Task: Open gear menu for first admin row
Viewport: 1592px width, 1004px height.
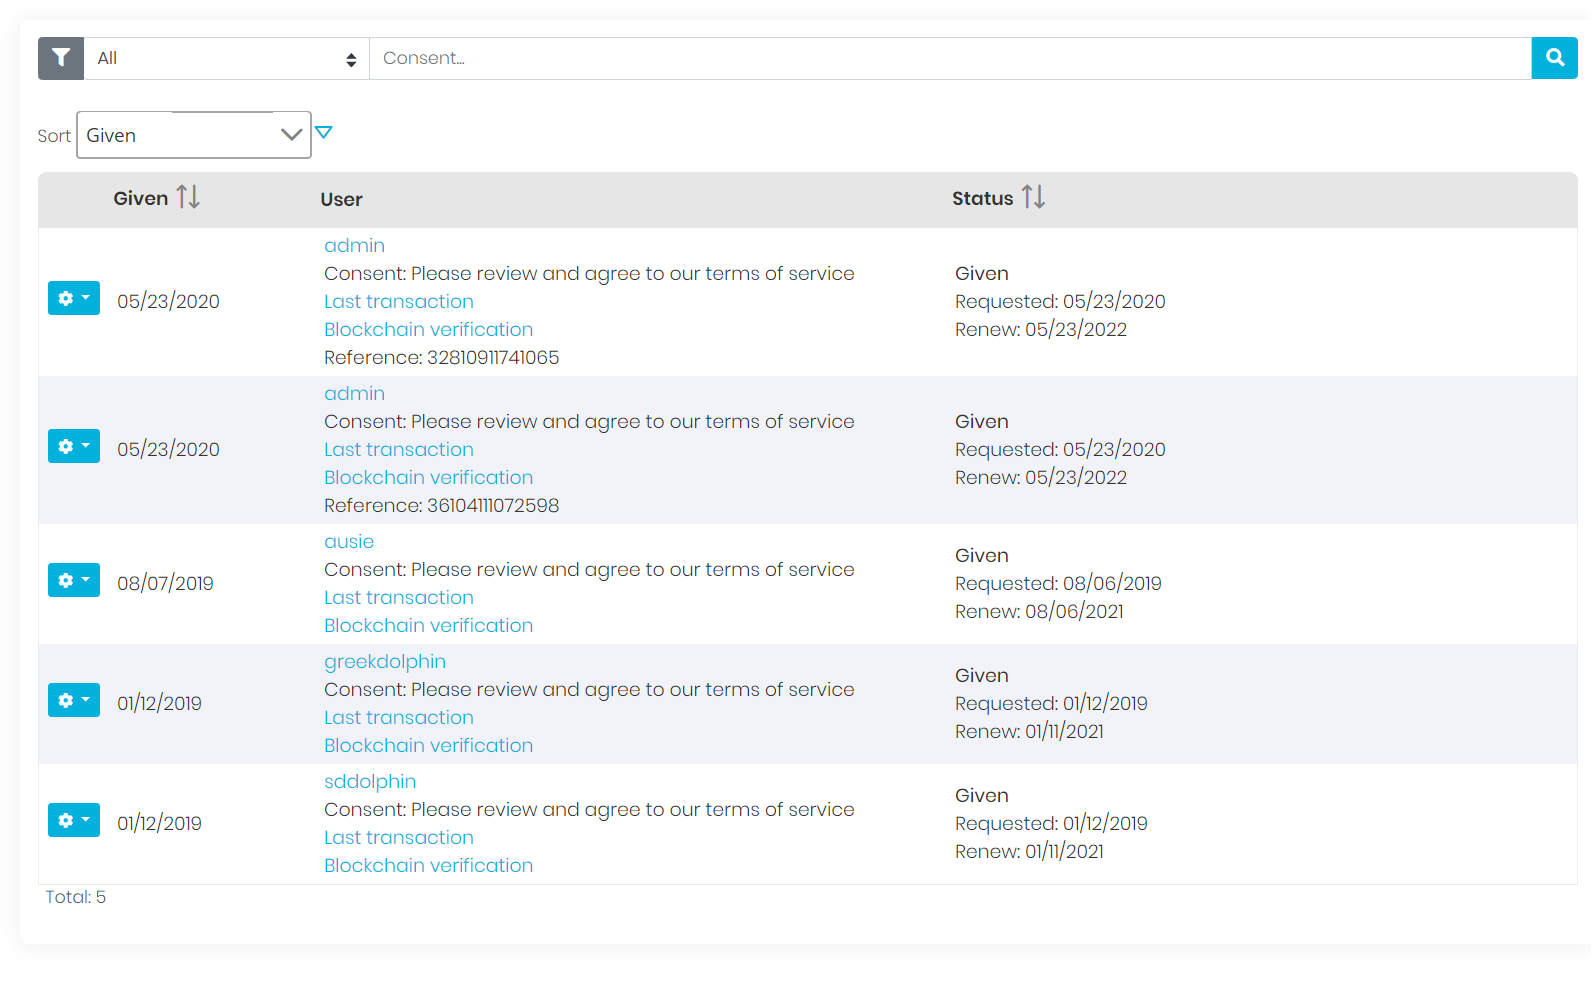Action: click(x=74, y=298)
